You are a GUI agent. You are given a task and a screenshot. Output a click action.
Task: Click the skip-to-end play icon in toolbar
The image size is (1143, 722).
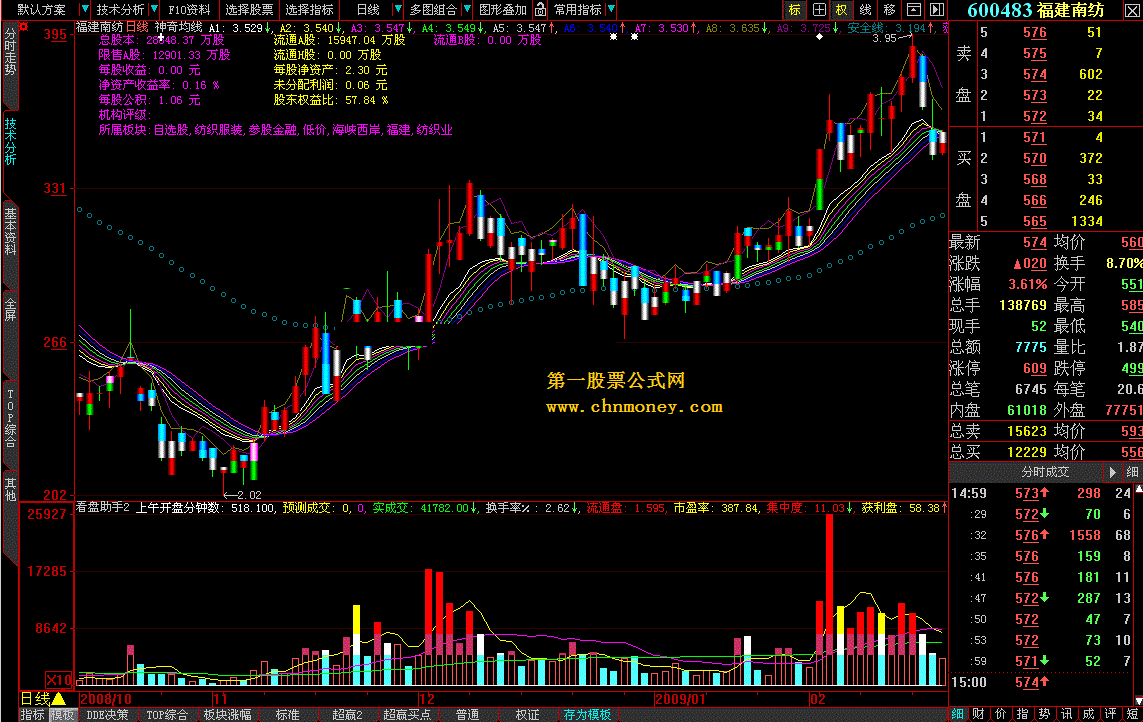pos(937,9)
